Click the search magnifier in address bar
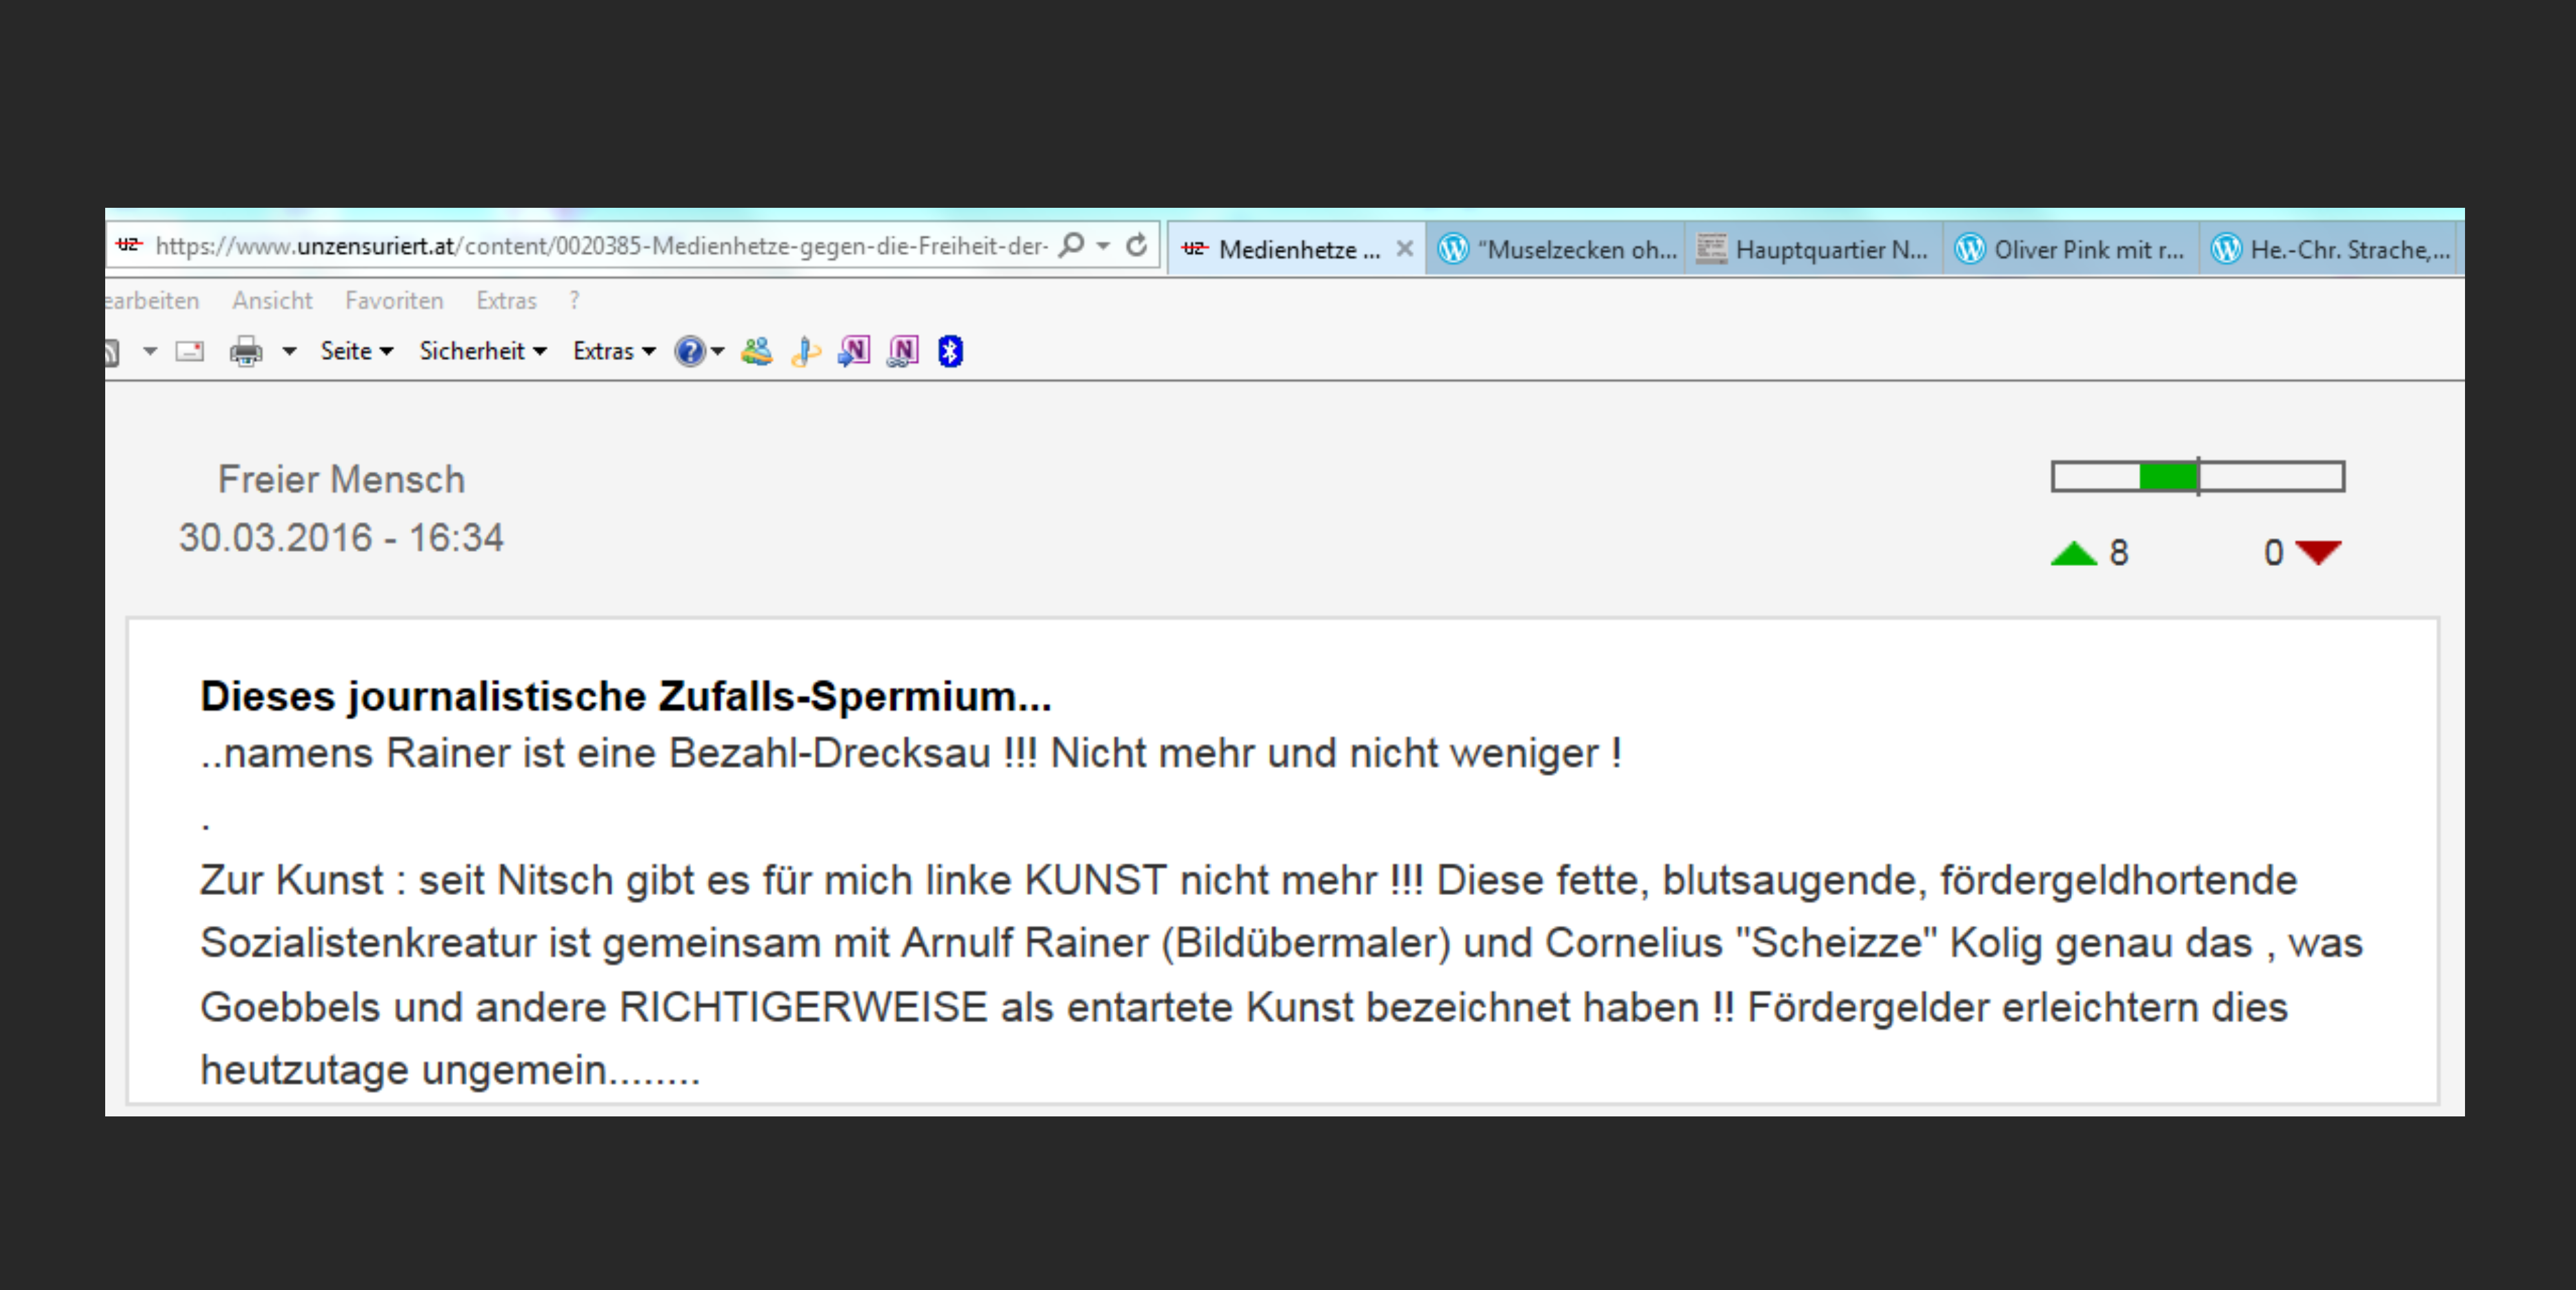 pos(1072,245)
